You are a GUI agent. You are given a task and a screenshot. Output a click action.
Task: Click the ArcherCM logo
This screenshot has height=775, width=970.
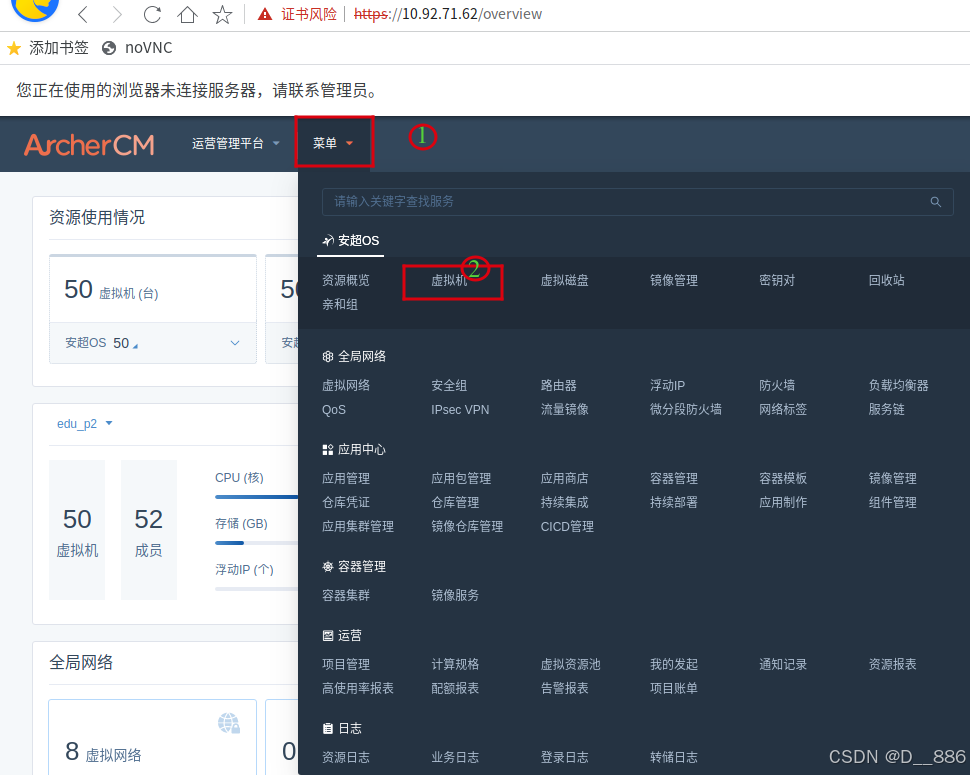click(89, 145)
